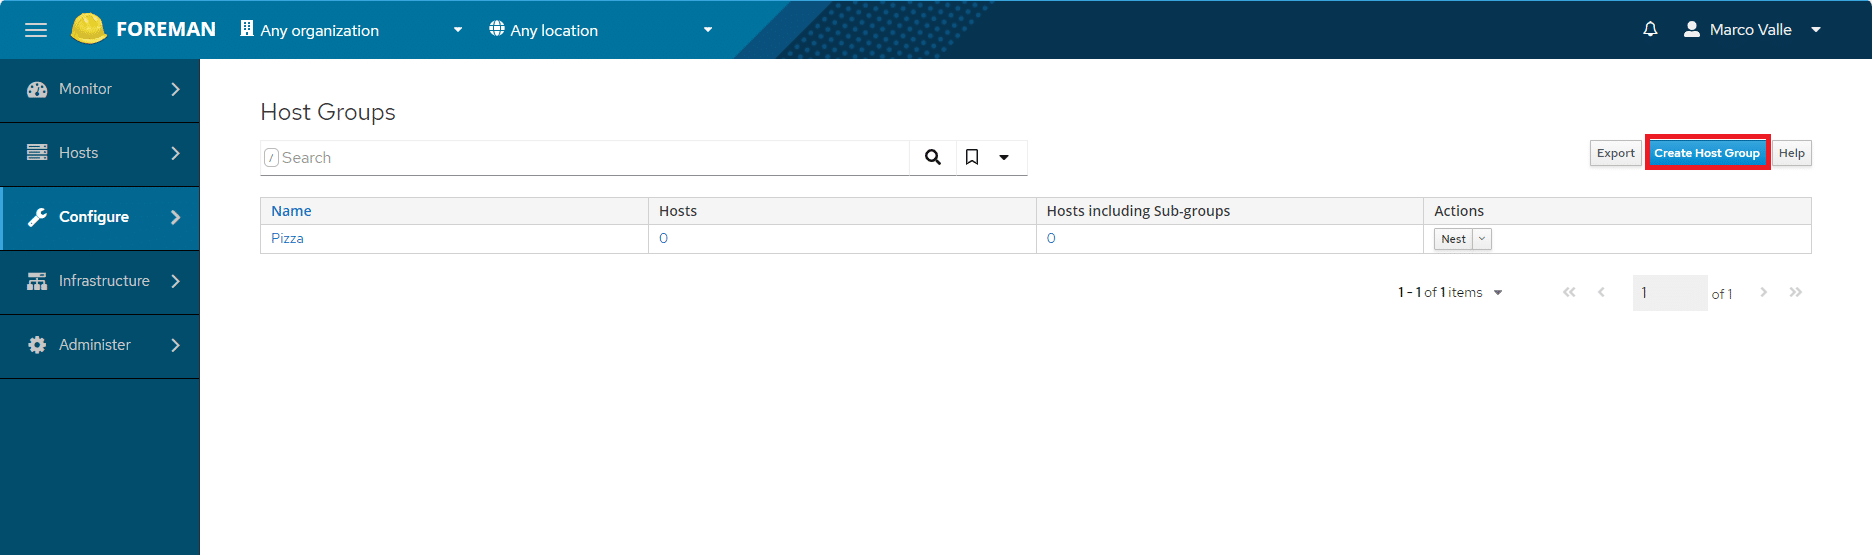
Task: Click the Configure wrench icon
Action: pos(37,217)
